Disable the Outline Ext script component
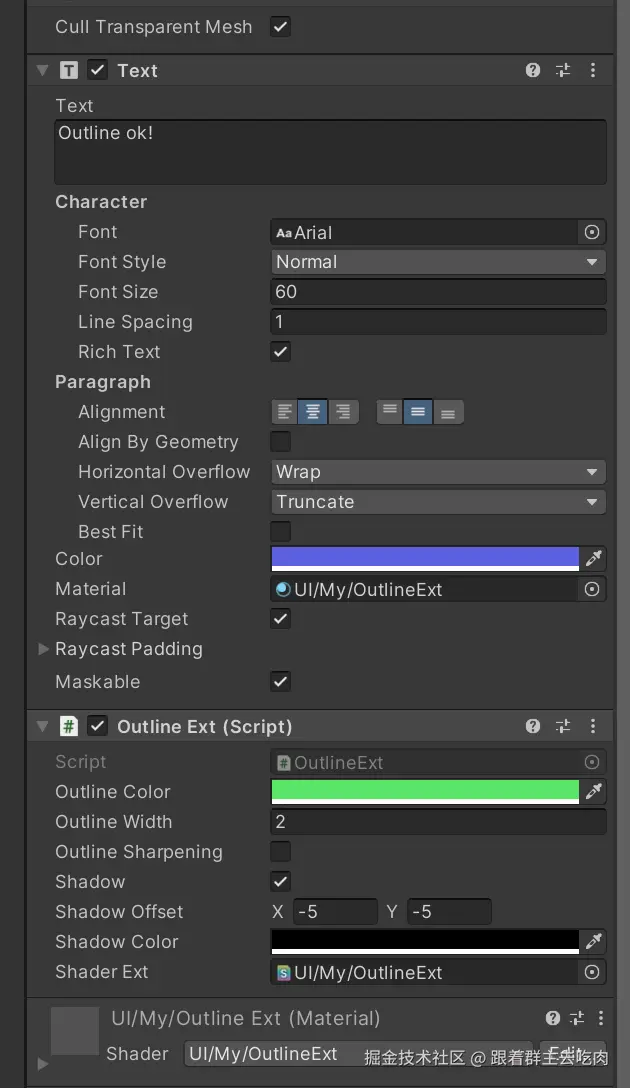The height and width of the screenshot is (1088, 630). coord(97,727)
